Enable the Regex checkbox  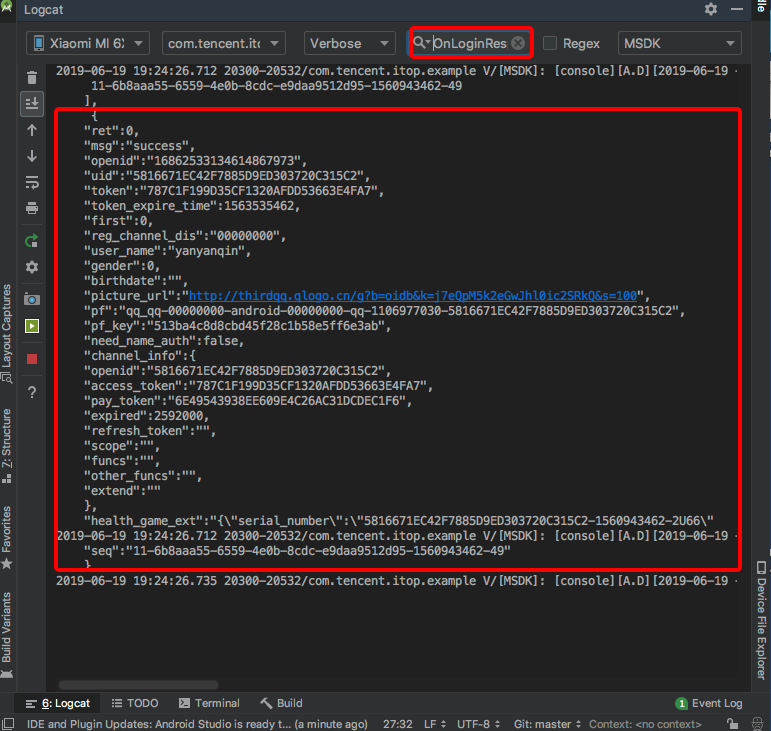[x=550, y=43]
